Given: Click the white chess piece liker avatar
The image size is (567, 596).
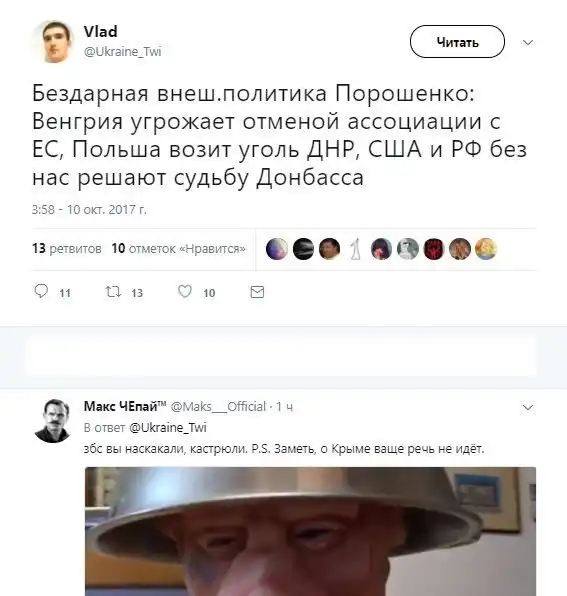Looking at the screenshot, I should coord(355,249).
